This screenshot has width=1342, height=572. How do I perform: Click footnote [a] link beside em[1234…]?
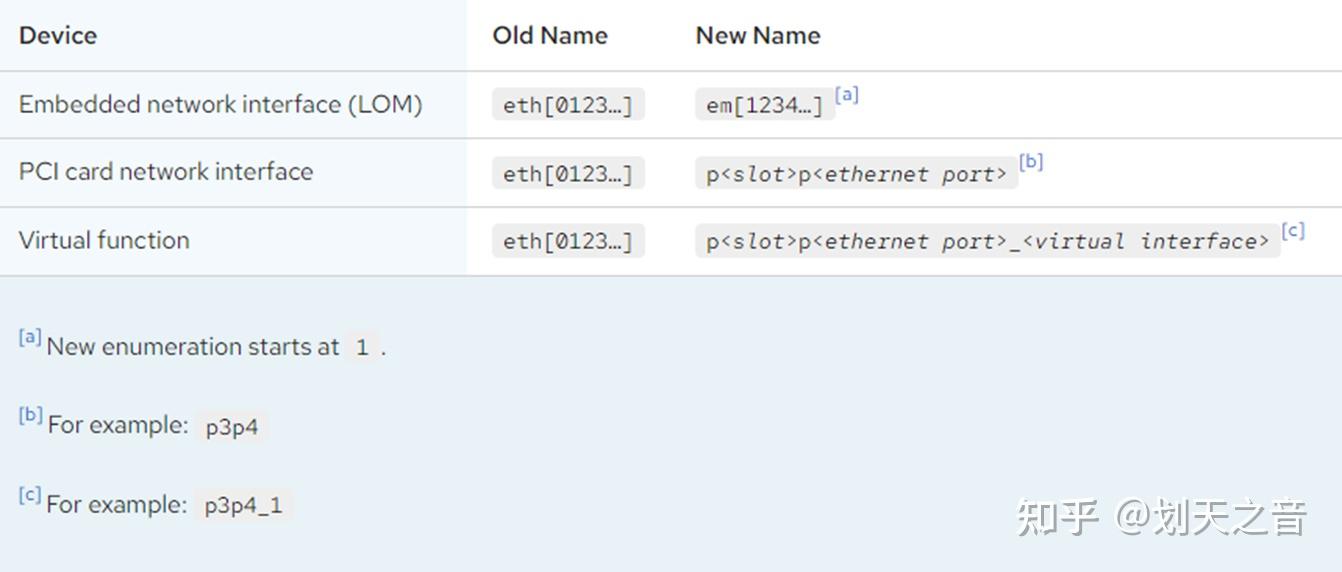coord(847,95)
